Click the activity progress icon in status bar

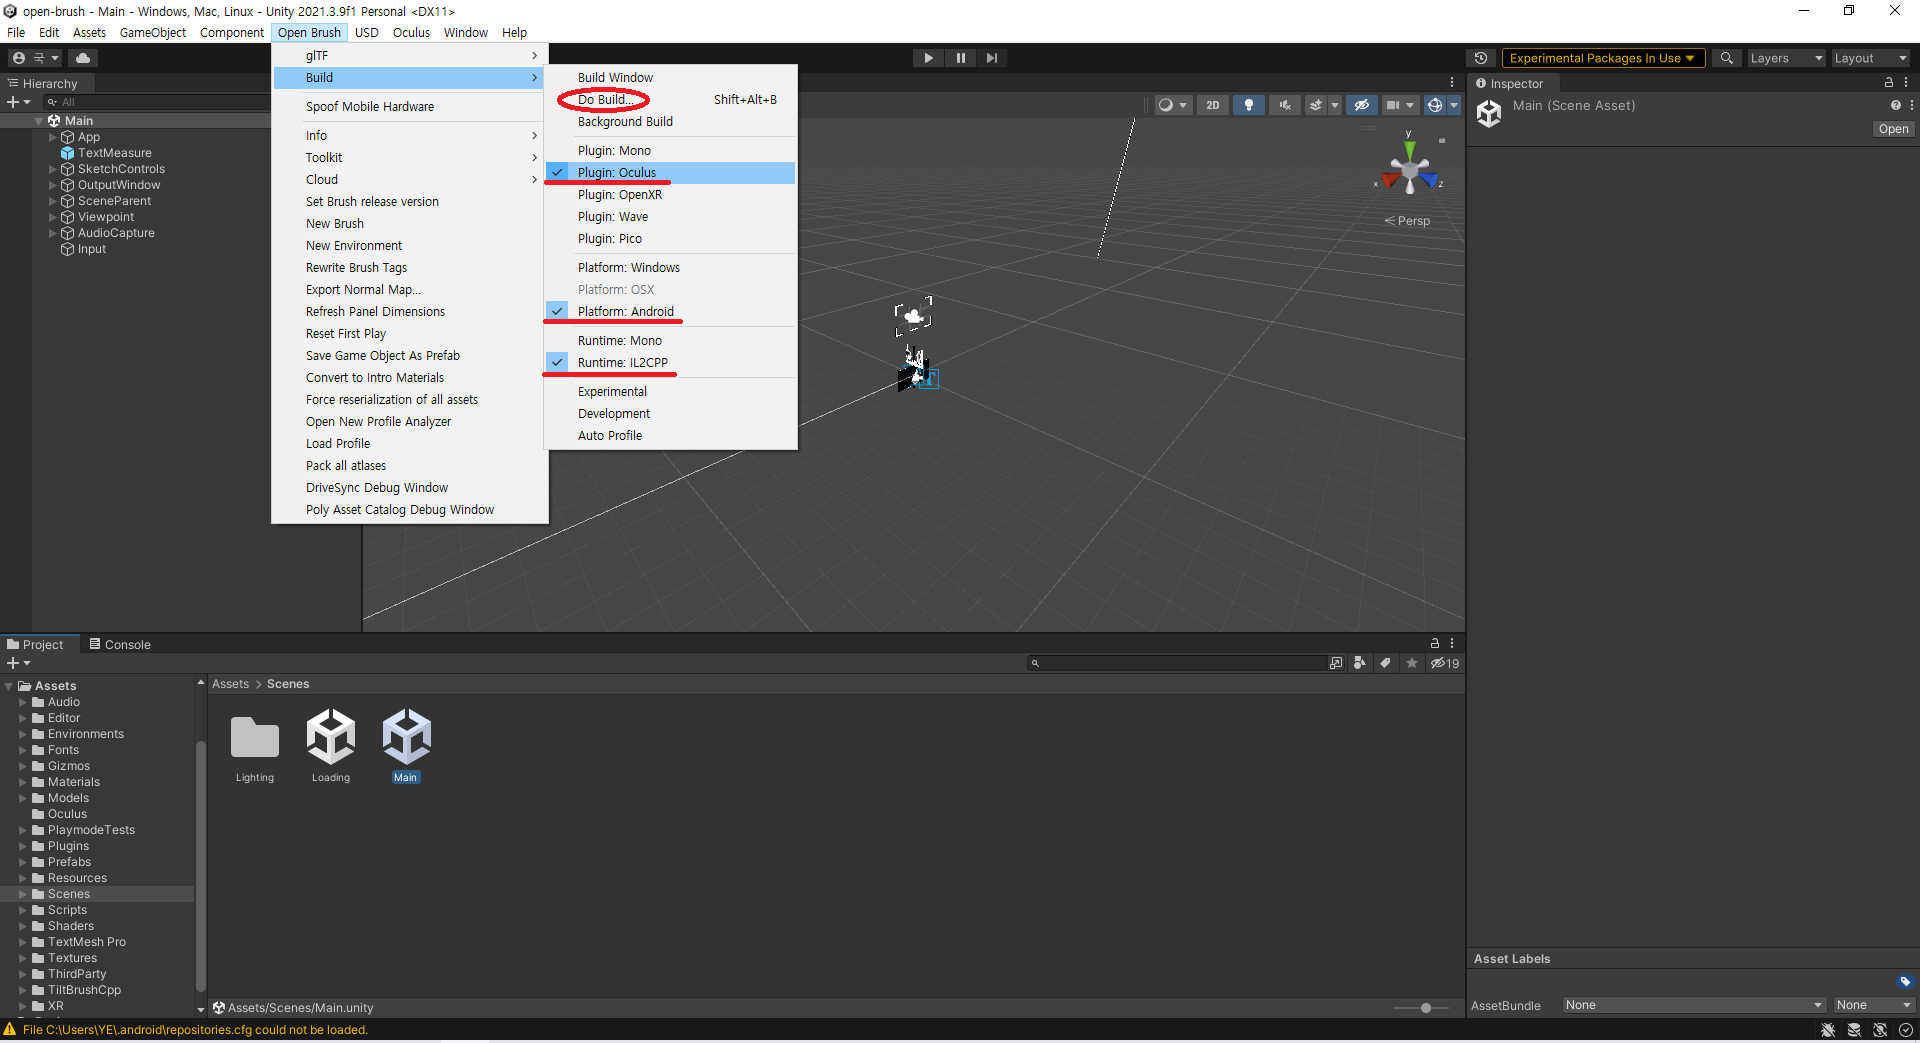pos(1906,1030)
